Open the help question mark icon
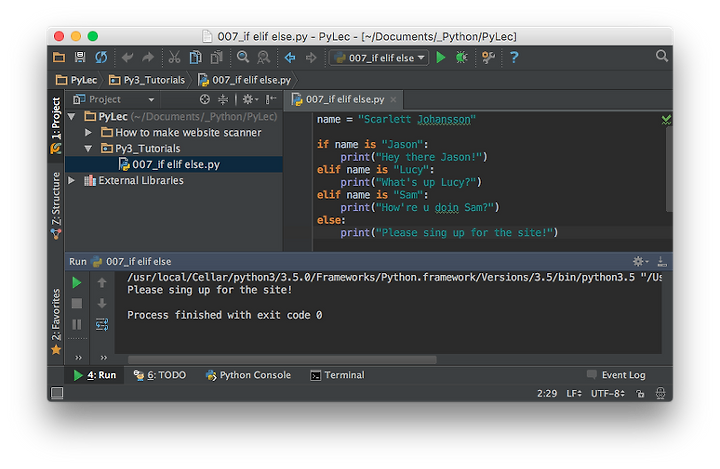The width and height of the screenshot is (720, 469). coord(514,57)
